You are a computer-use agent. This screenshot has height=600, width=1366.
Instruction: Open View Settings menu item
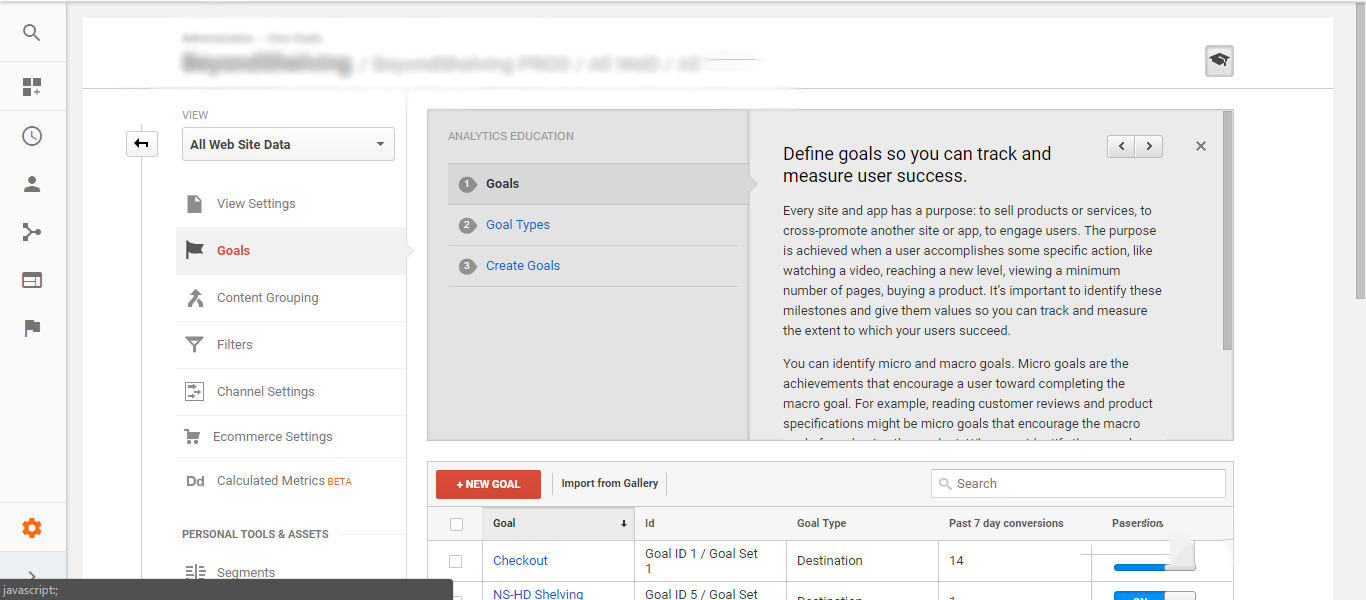coord(256,204)
